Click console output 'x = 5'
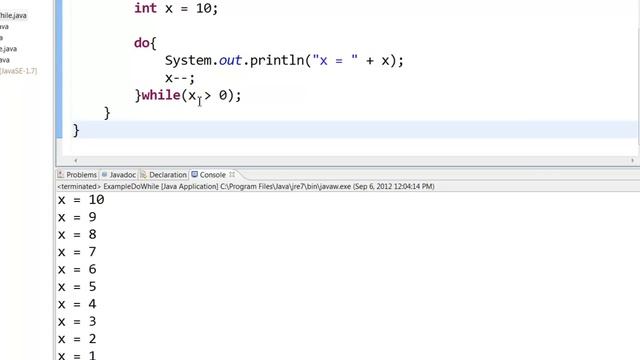This screenshot has width=640, height=360. 77,287
